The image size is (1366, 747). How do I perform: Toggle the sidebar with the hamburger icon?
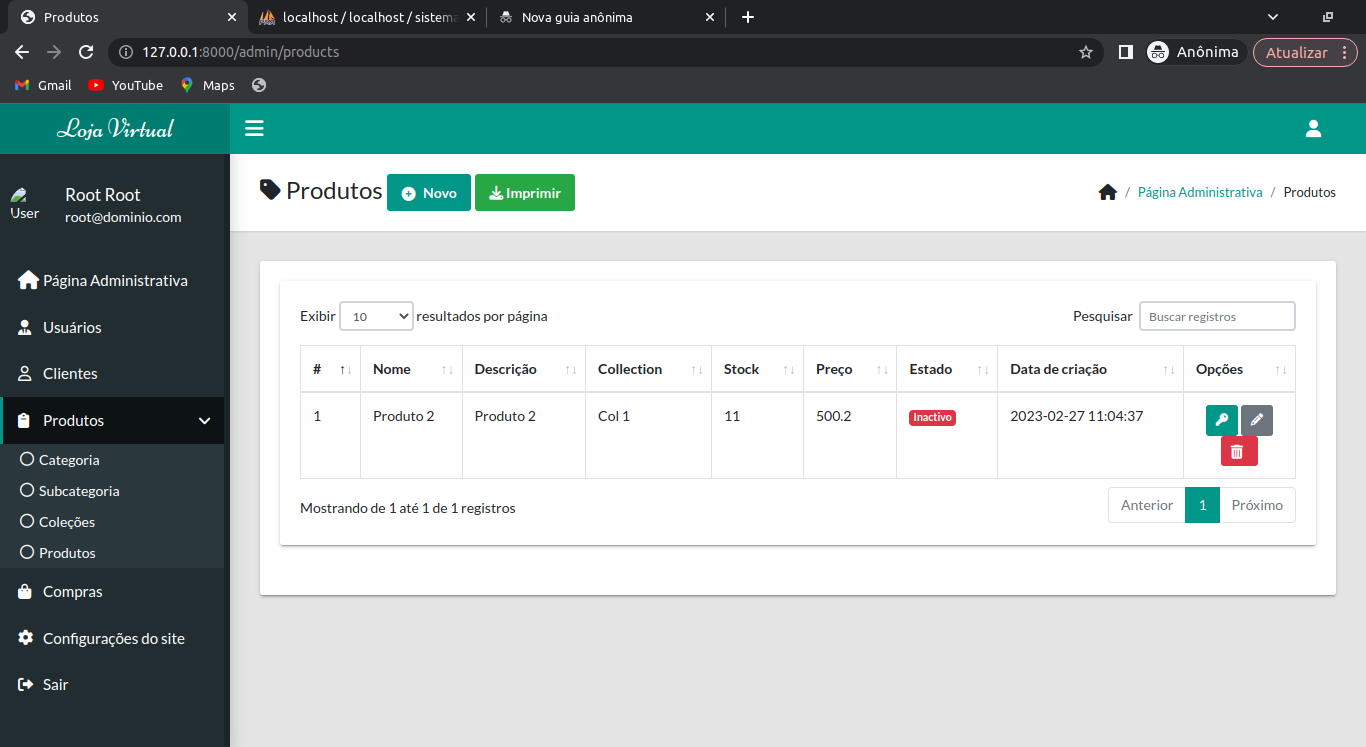tap(254, 128)
